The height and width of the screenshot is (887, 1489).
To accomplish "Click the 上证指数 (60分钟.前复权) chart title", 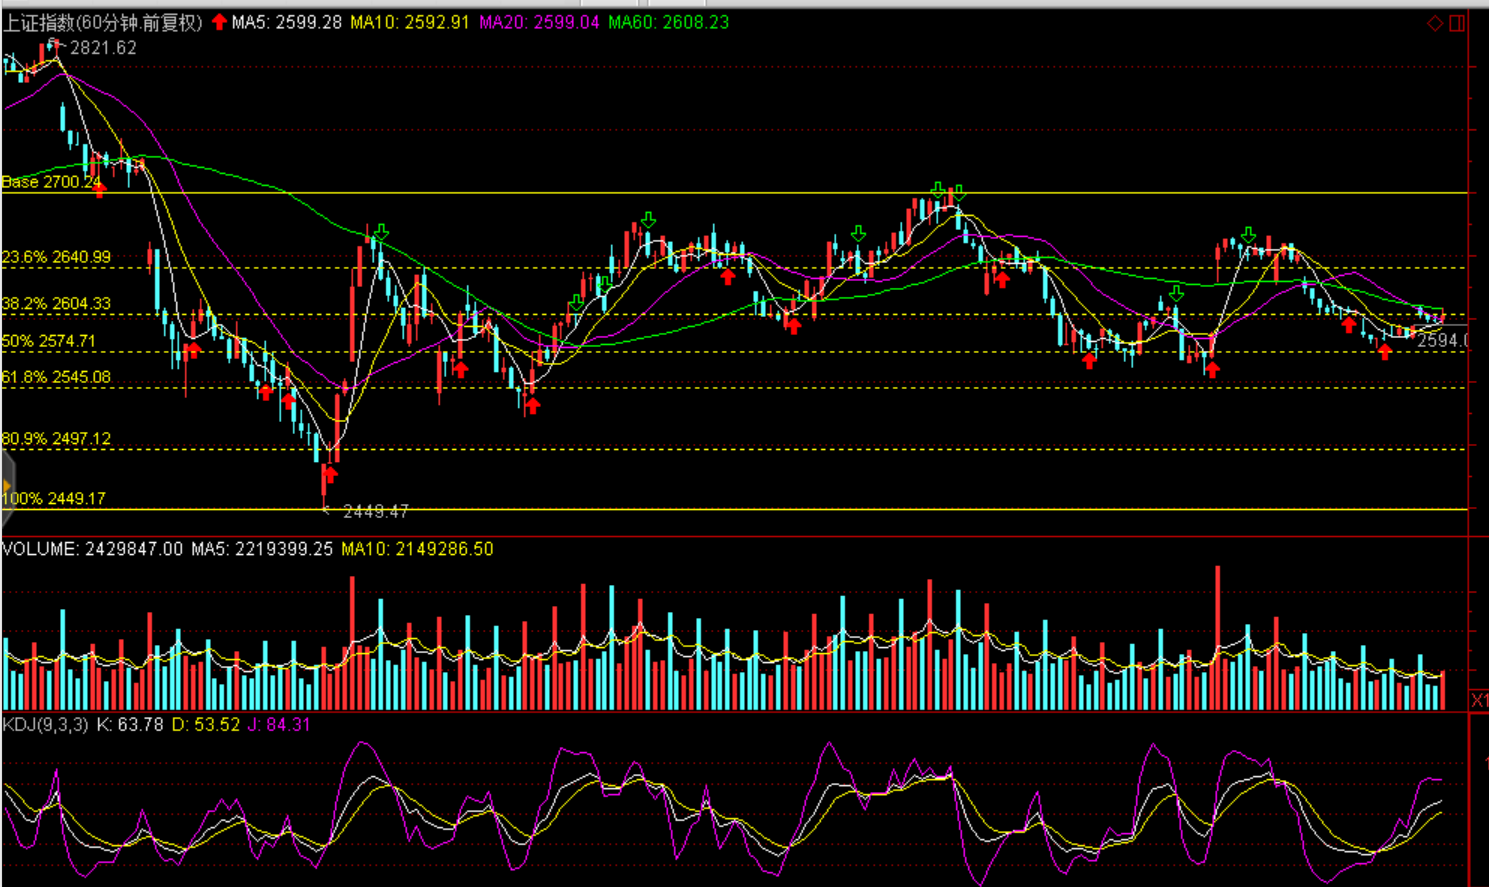I will [103, 22].
